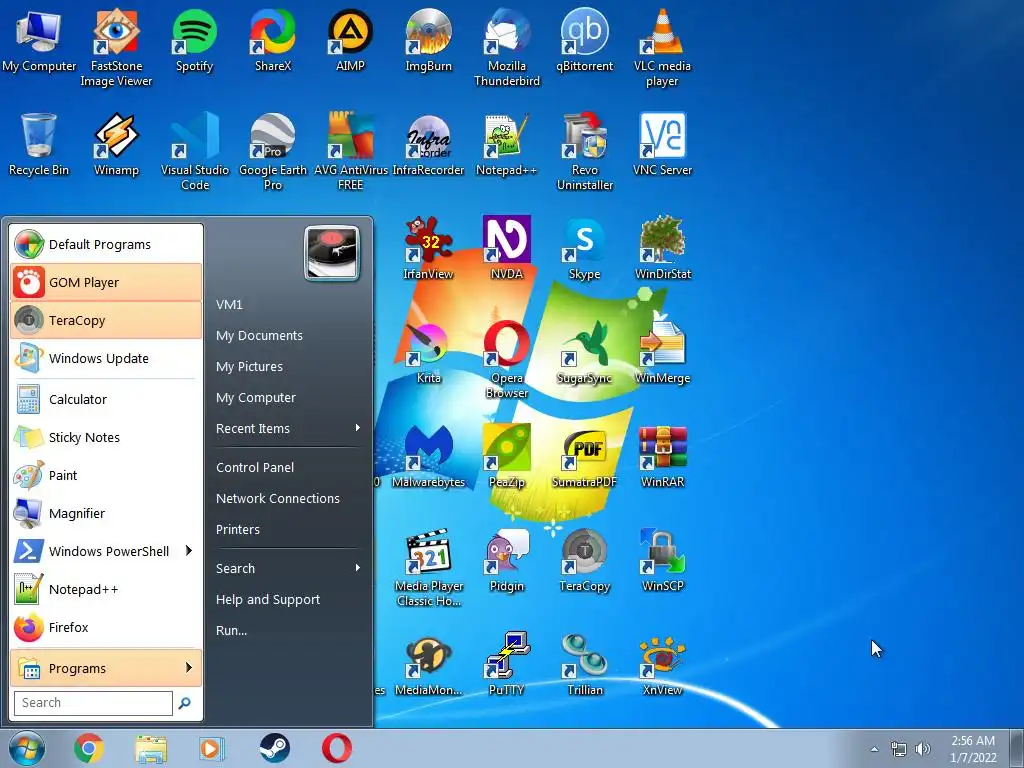Expand the Programs submenu in Start menu
This screenshot has width=1024, height=768.
[106, 668]
